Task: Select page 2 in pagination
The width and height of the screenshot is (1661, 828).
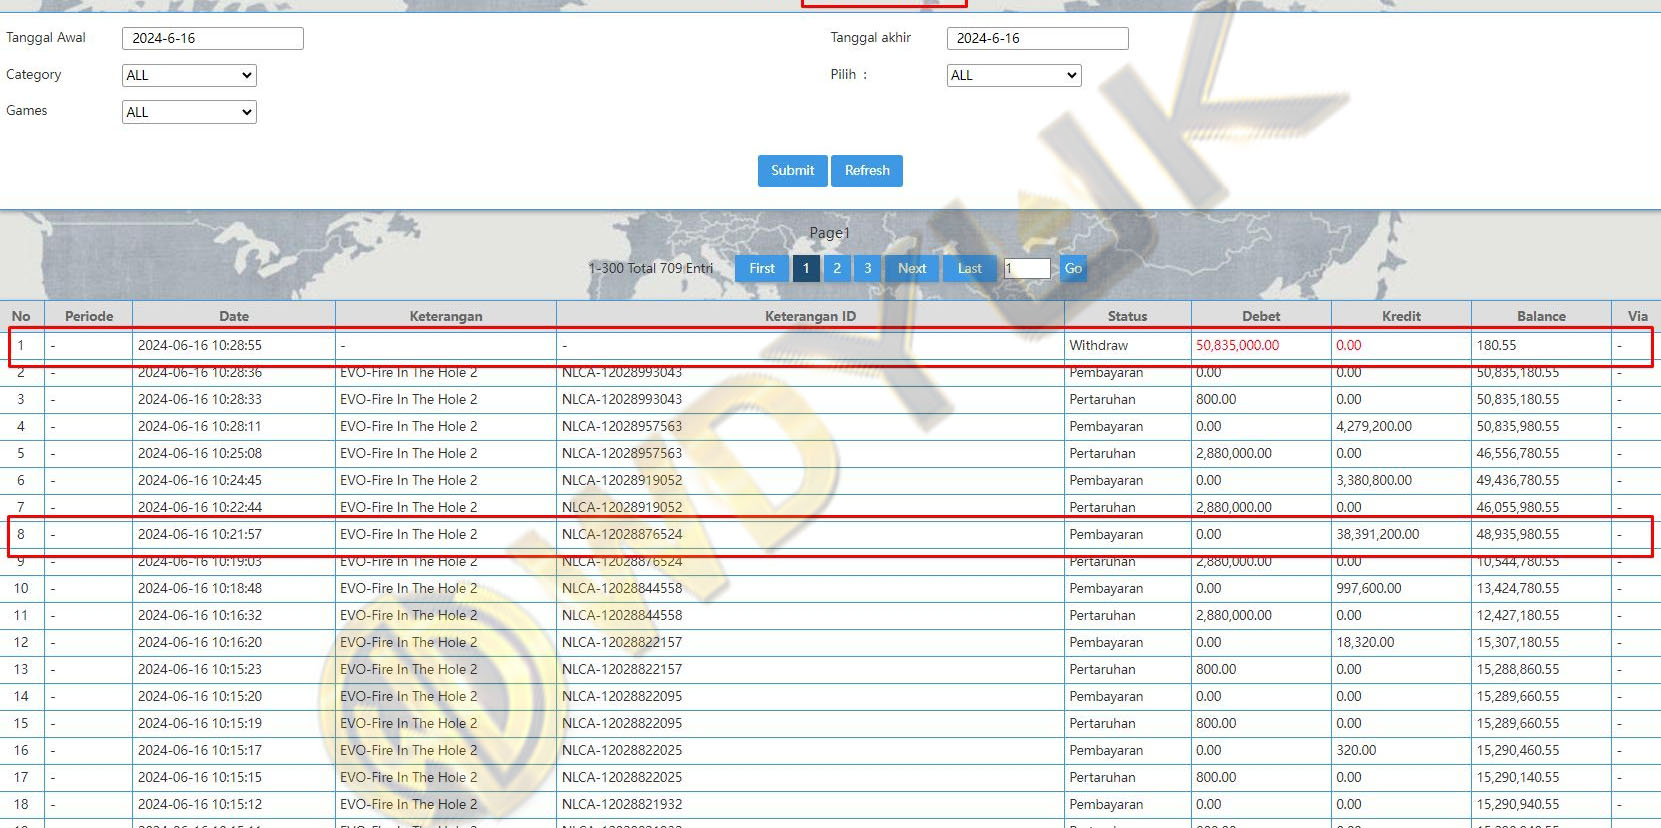Action: [x=837, y=268]
